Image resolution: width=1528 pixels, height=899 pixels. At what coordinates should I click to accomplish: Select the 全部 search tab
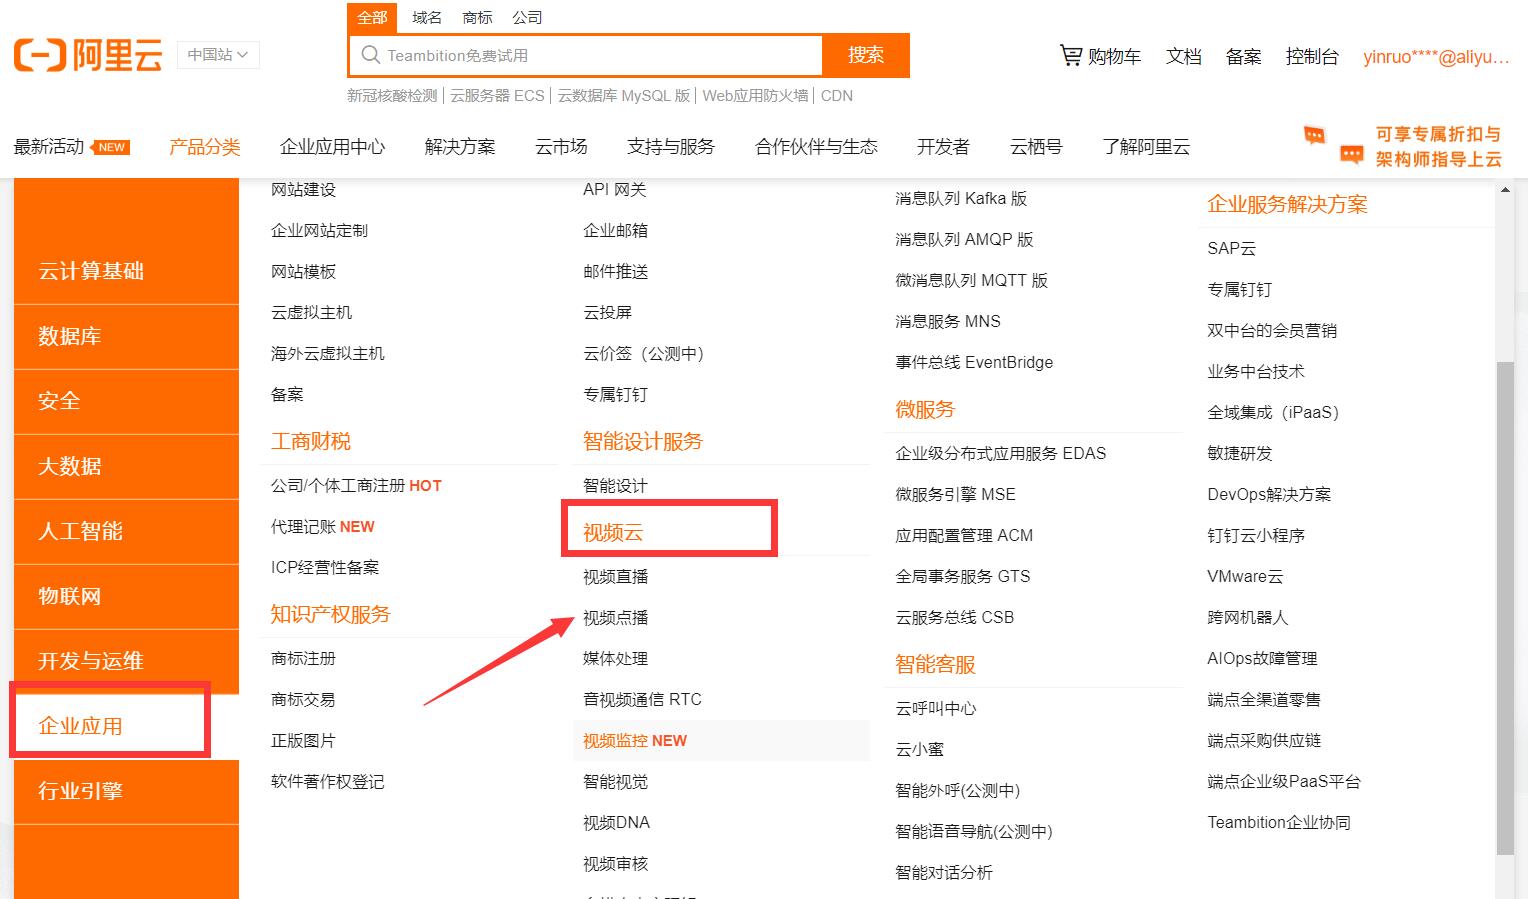tap(372, 17)
